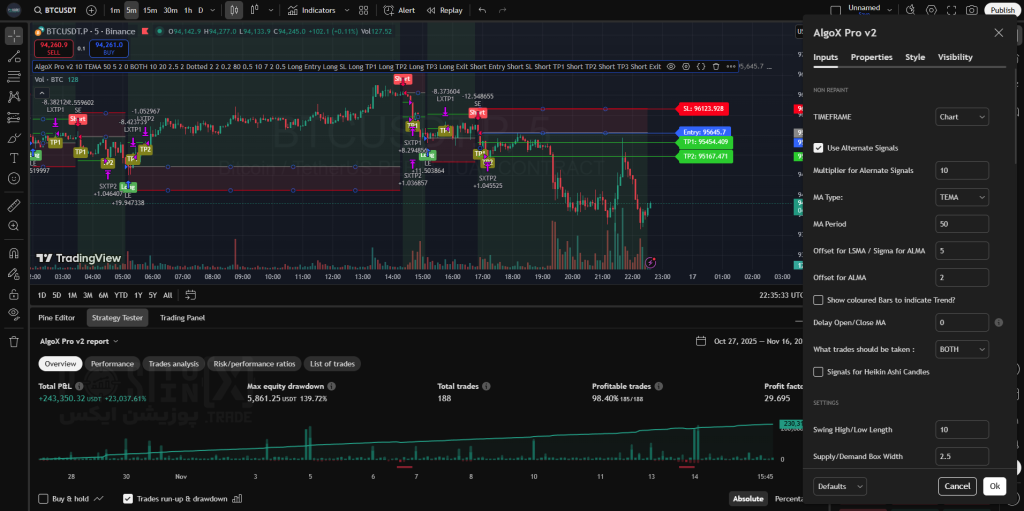The height and width of the screenshot is (511, 1024).
Task: Toggle stay in drawing mode
Action: (14, 273)
